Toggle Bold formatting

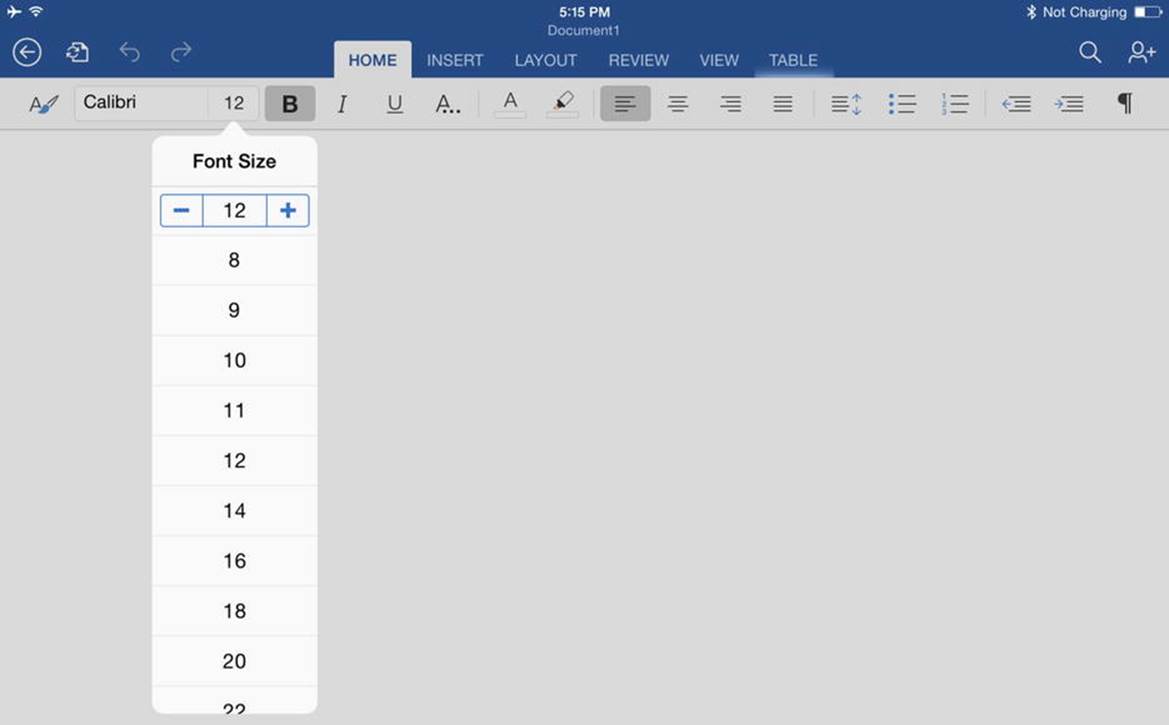[290, 104]
